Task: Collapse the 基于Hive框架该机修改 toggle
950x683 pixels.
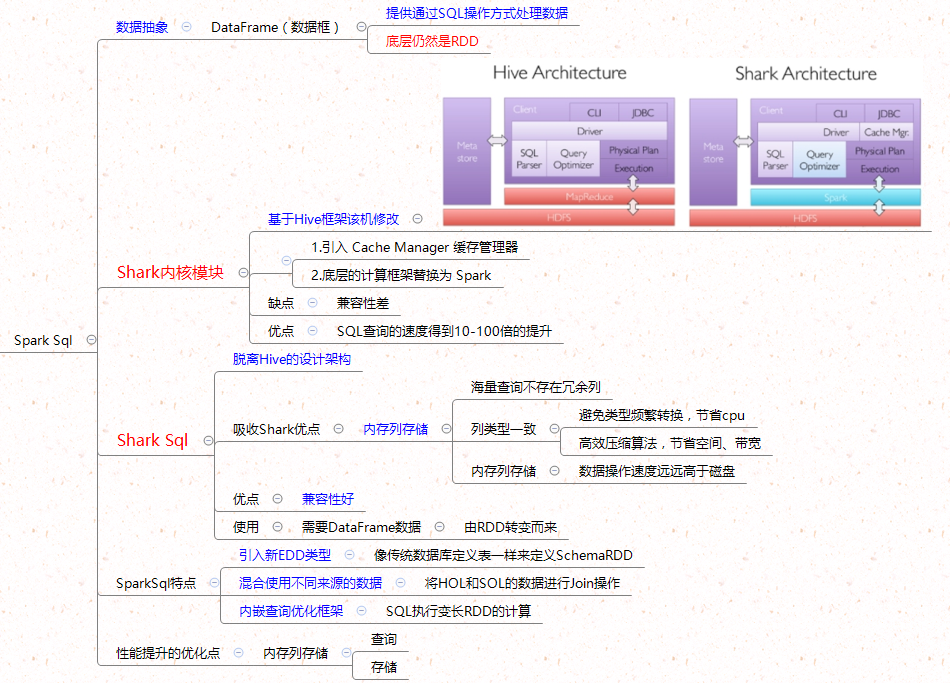Action: pyautogui.click(x=417, y=219)
